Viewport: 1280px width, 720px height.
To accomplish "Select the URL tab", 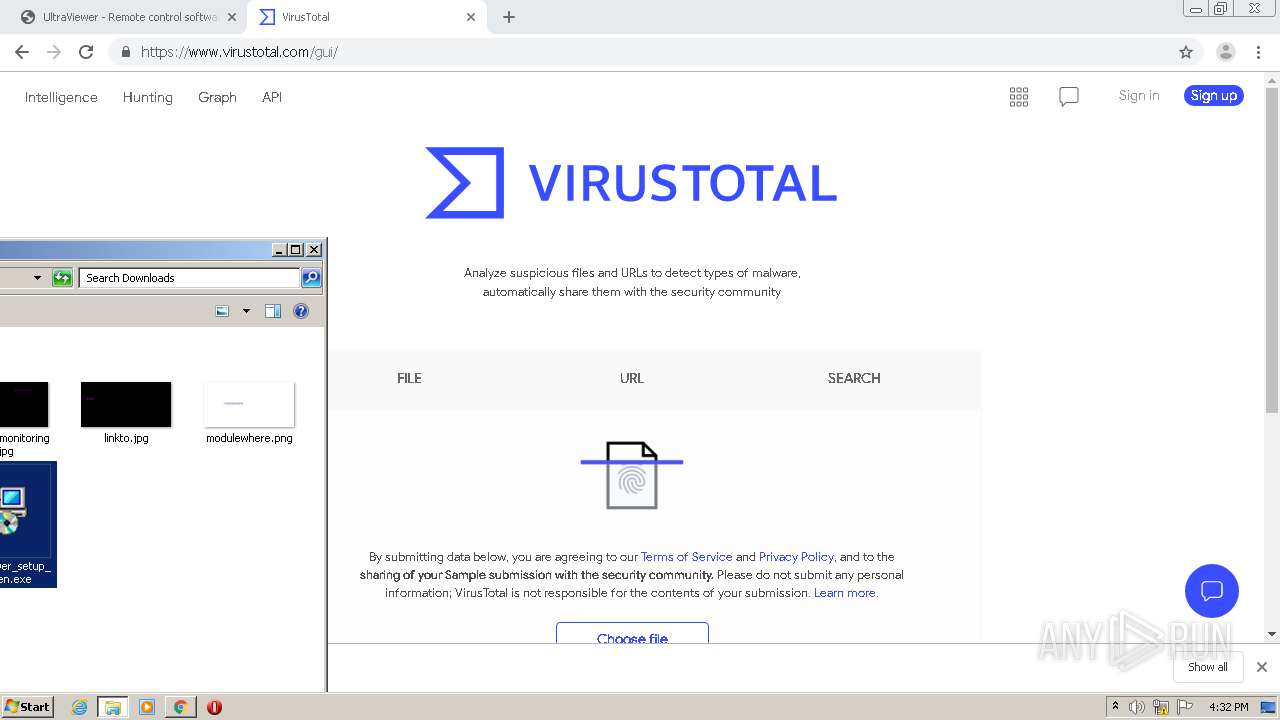I will (x=632, y=378).
